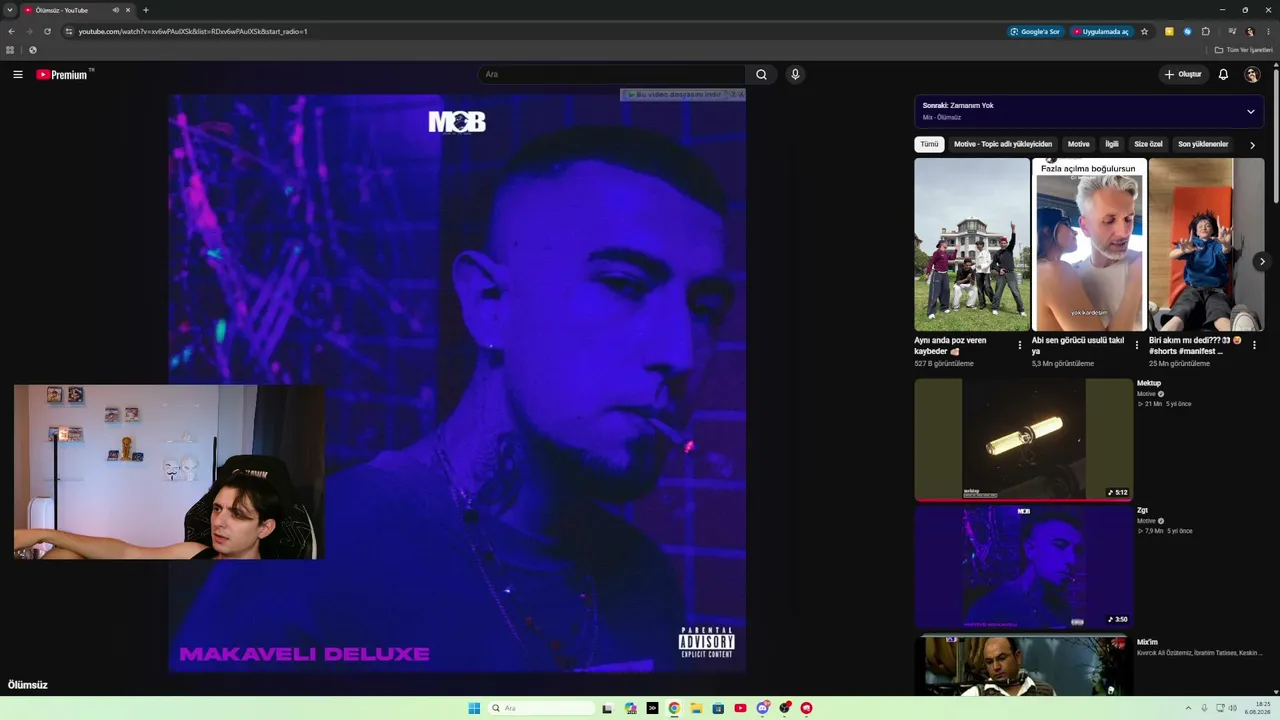
Task: Click the "Oluştur" create button
Action: tap(1183, 74)
